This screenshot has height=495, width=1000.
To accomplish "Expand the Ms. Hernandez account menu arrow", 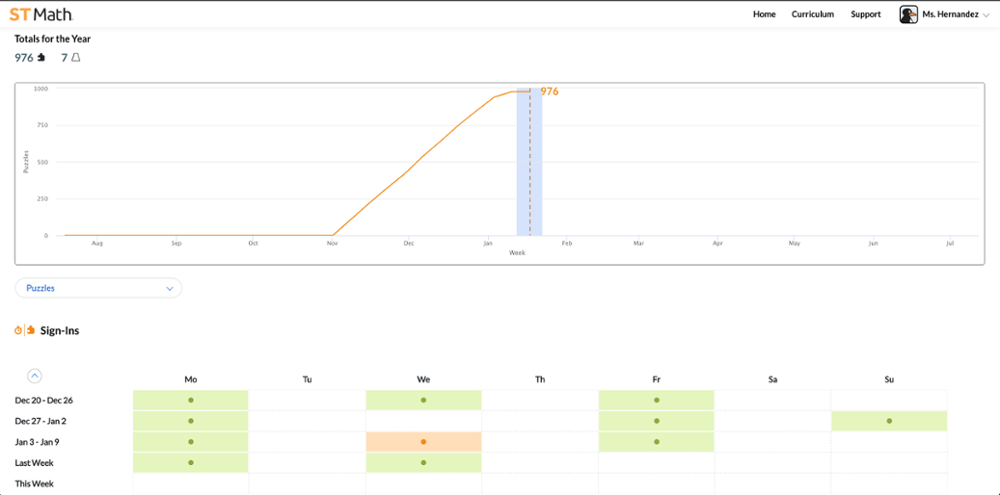I will (988, 15).
